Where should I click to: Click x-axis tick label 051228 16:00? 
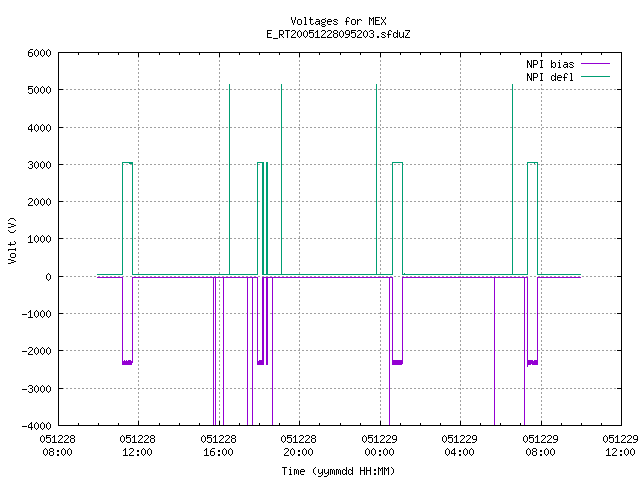point(218,446)
